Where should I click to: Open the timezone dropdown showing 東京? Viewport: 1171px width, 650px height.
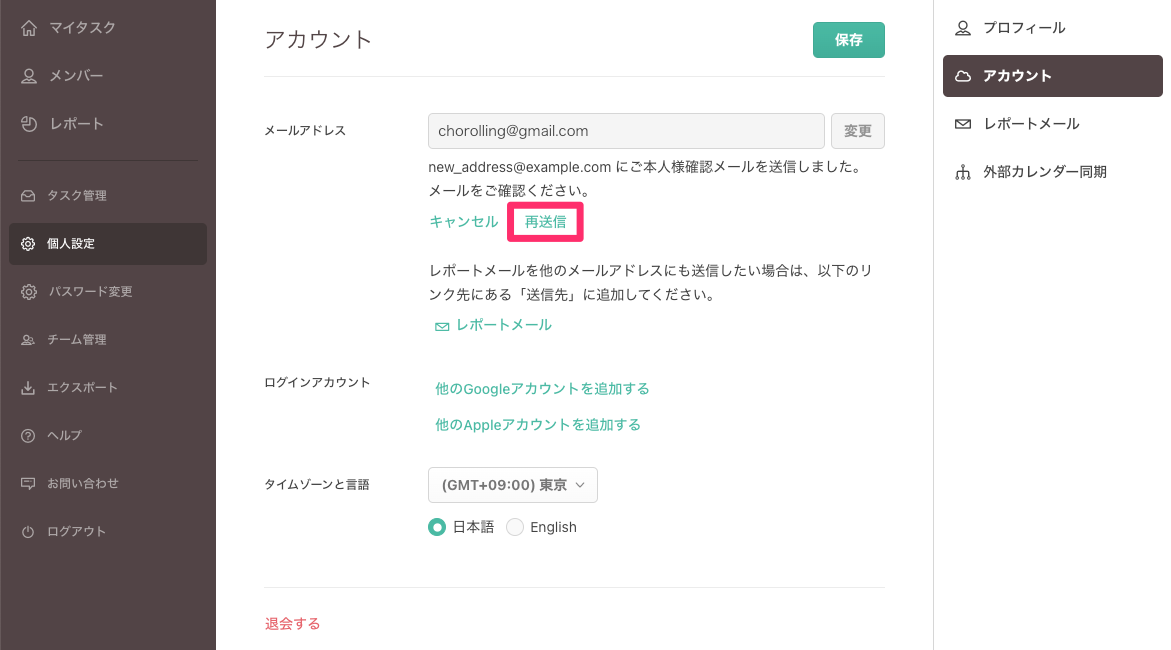pyautogui.click(x=512, y=485)
